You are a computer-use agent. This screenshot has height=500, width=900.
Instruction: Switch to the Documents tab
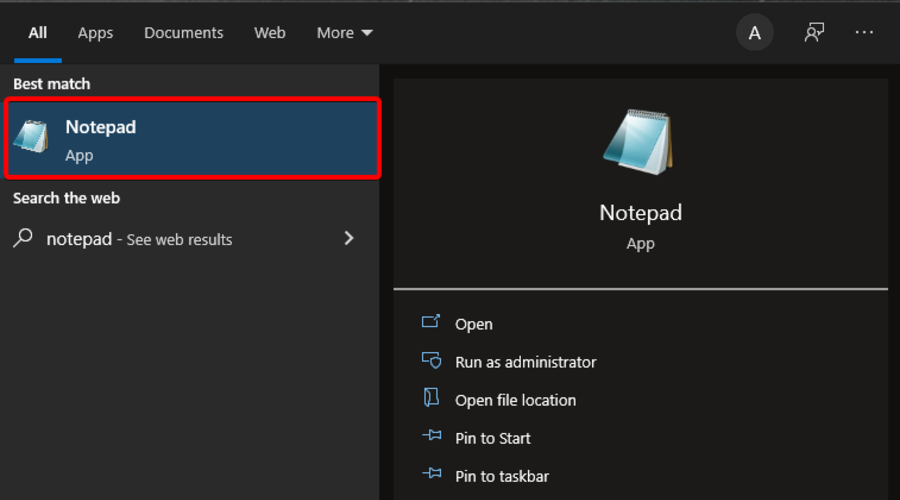(184, 33)
